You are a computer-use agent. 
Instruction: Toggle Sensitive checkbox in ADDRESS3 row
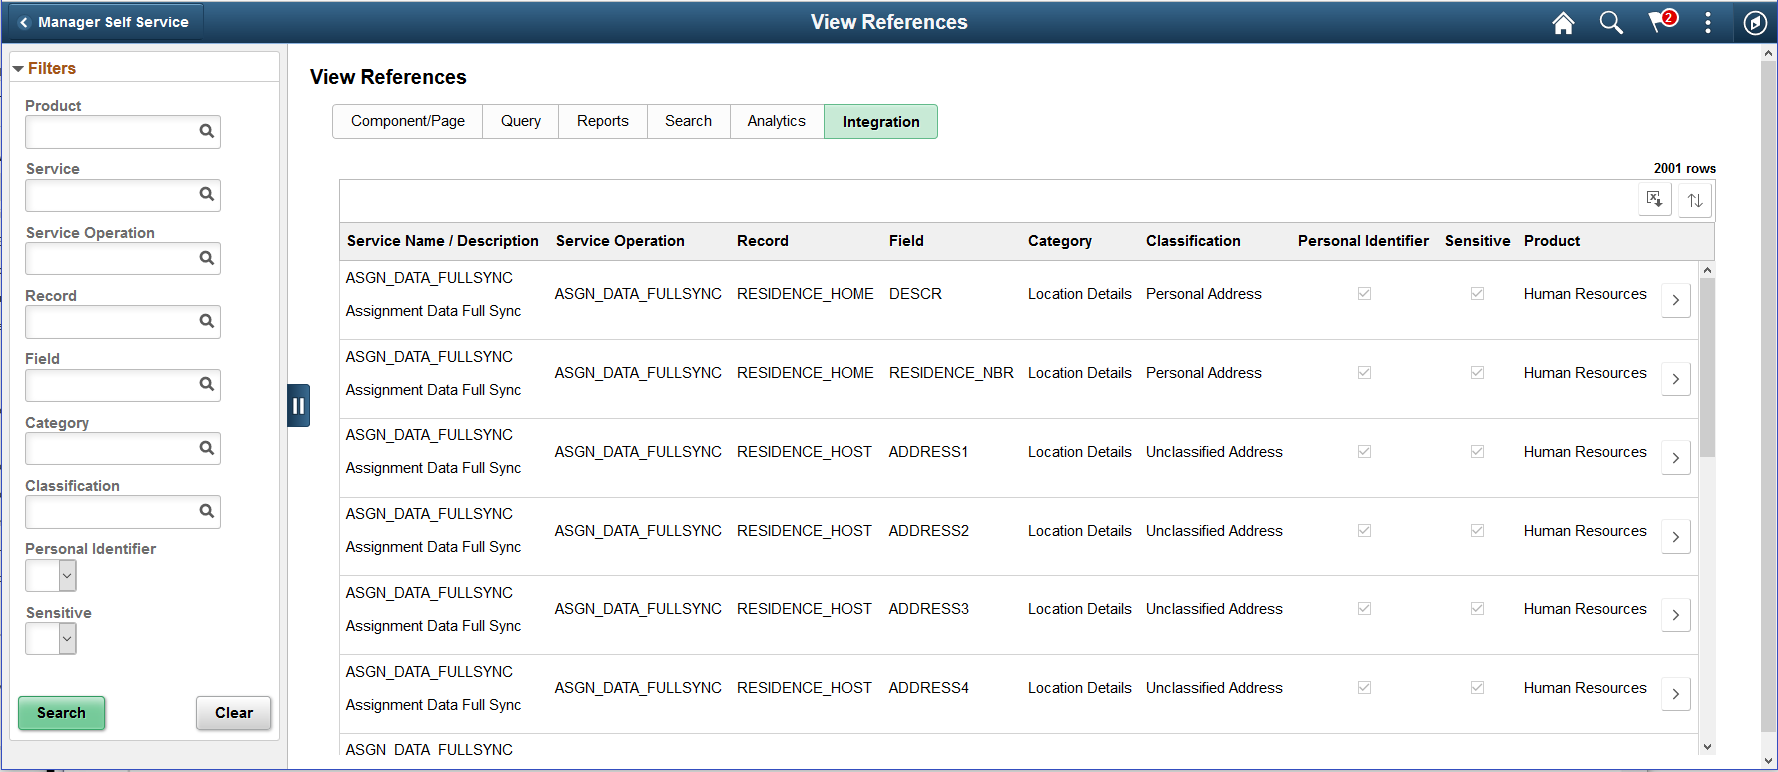1477,609
